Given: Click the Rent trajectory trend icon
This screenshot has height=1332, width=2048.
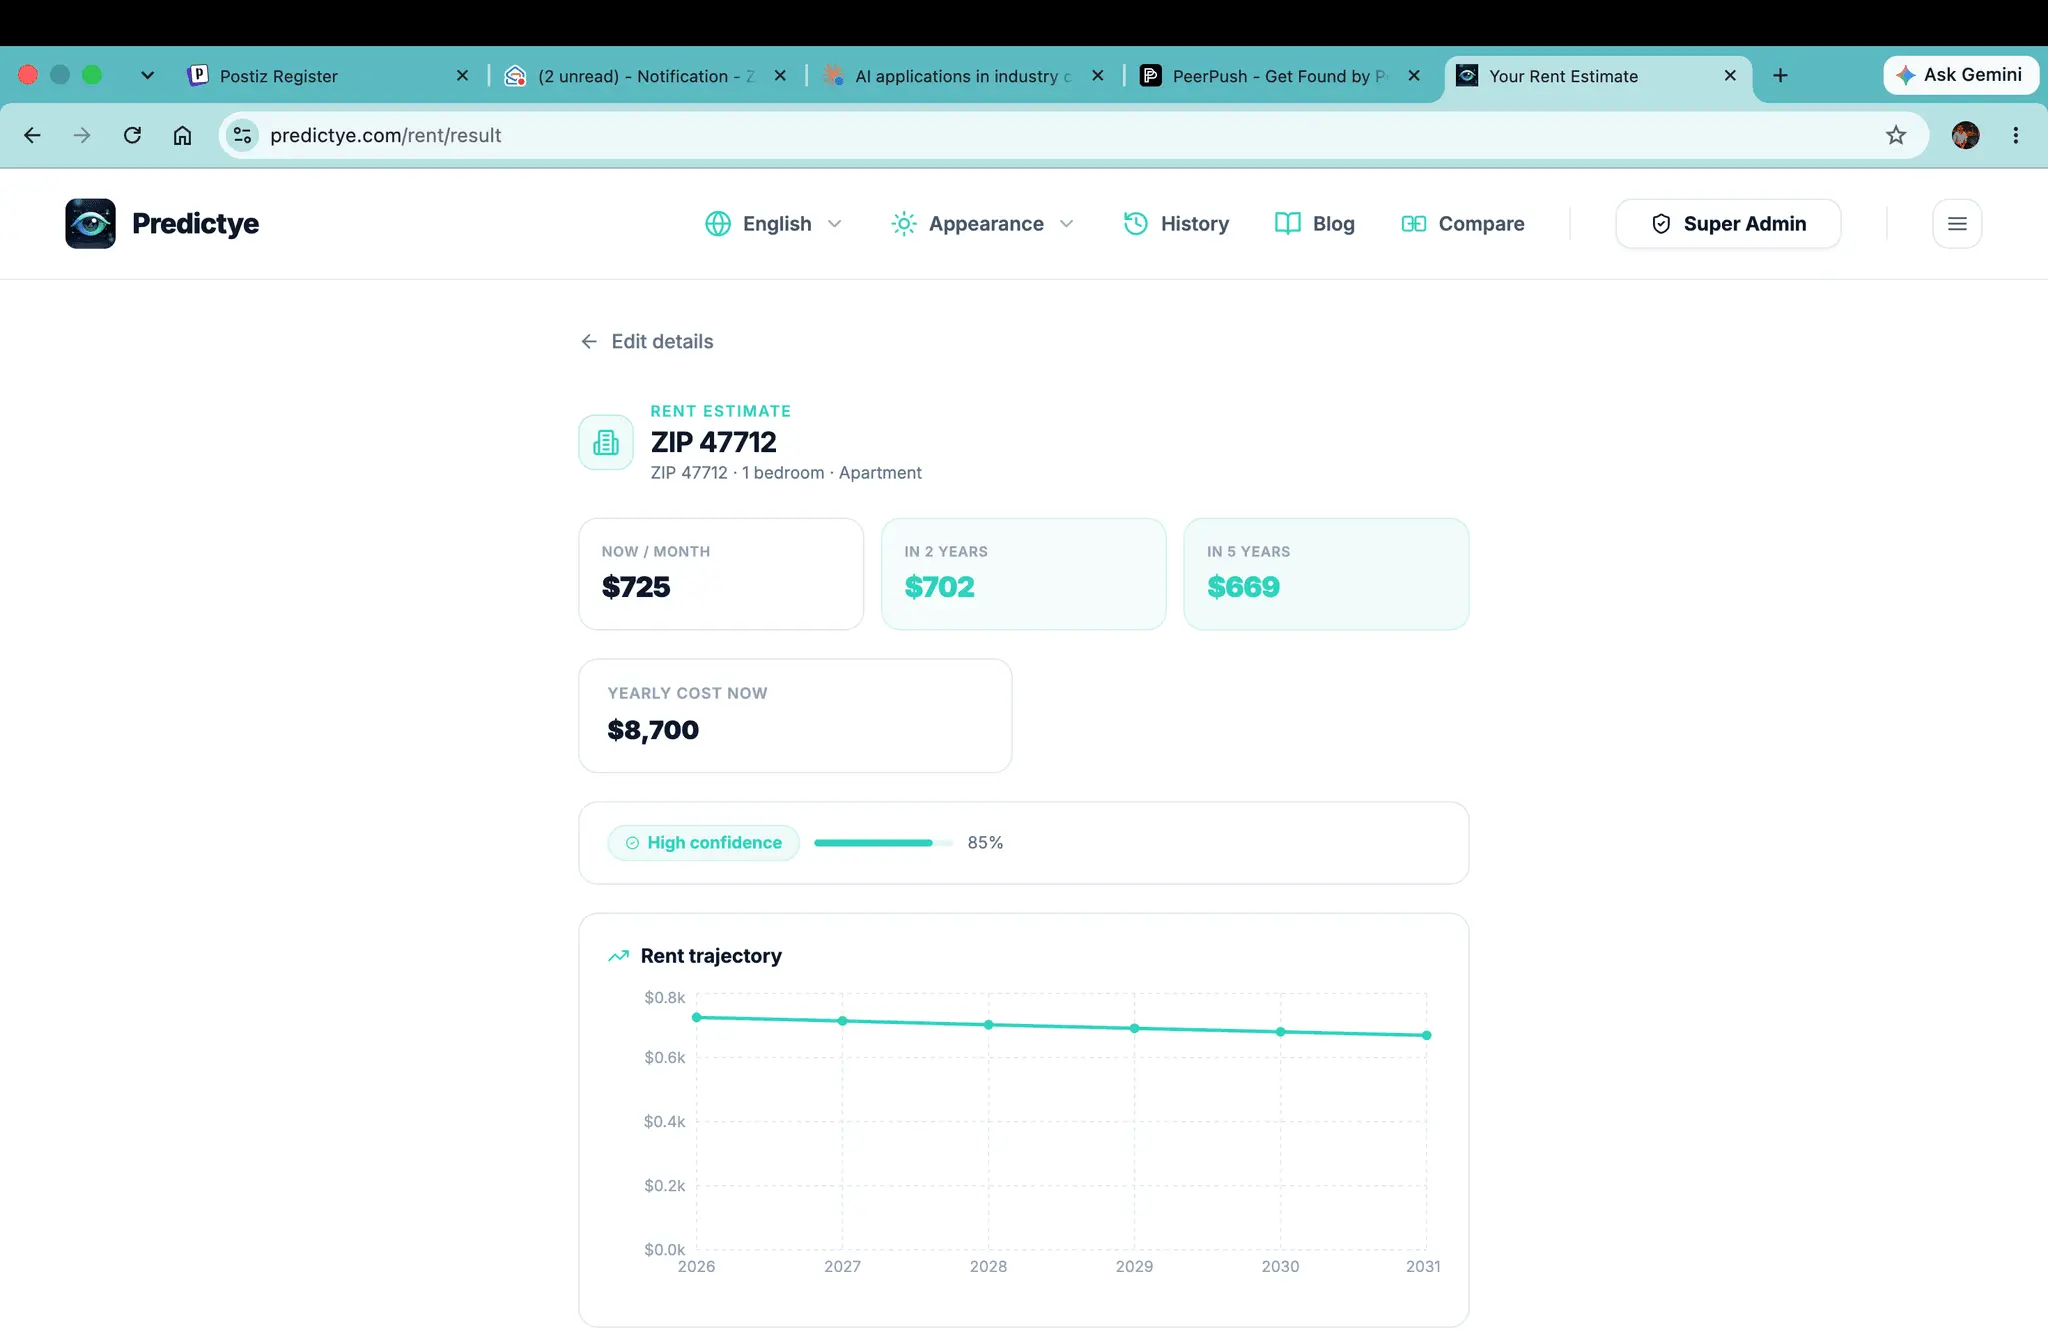Looking at the screenshot, I should click(x=618, y=956).
